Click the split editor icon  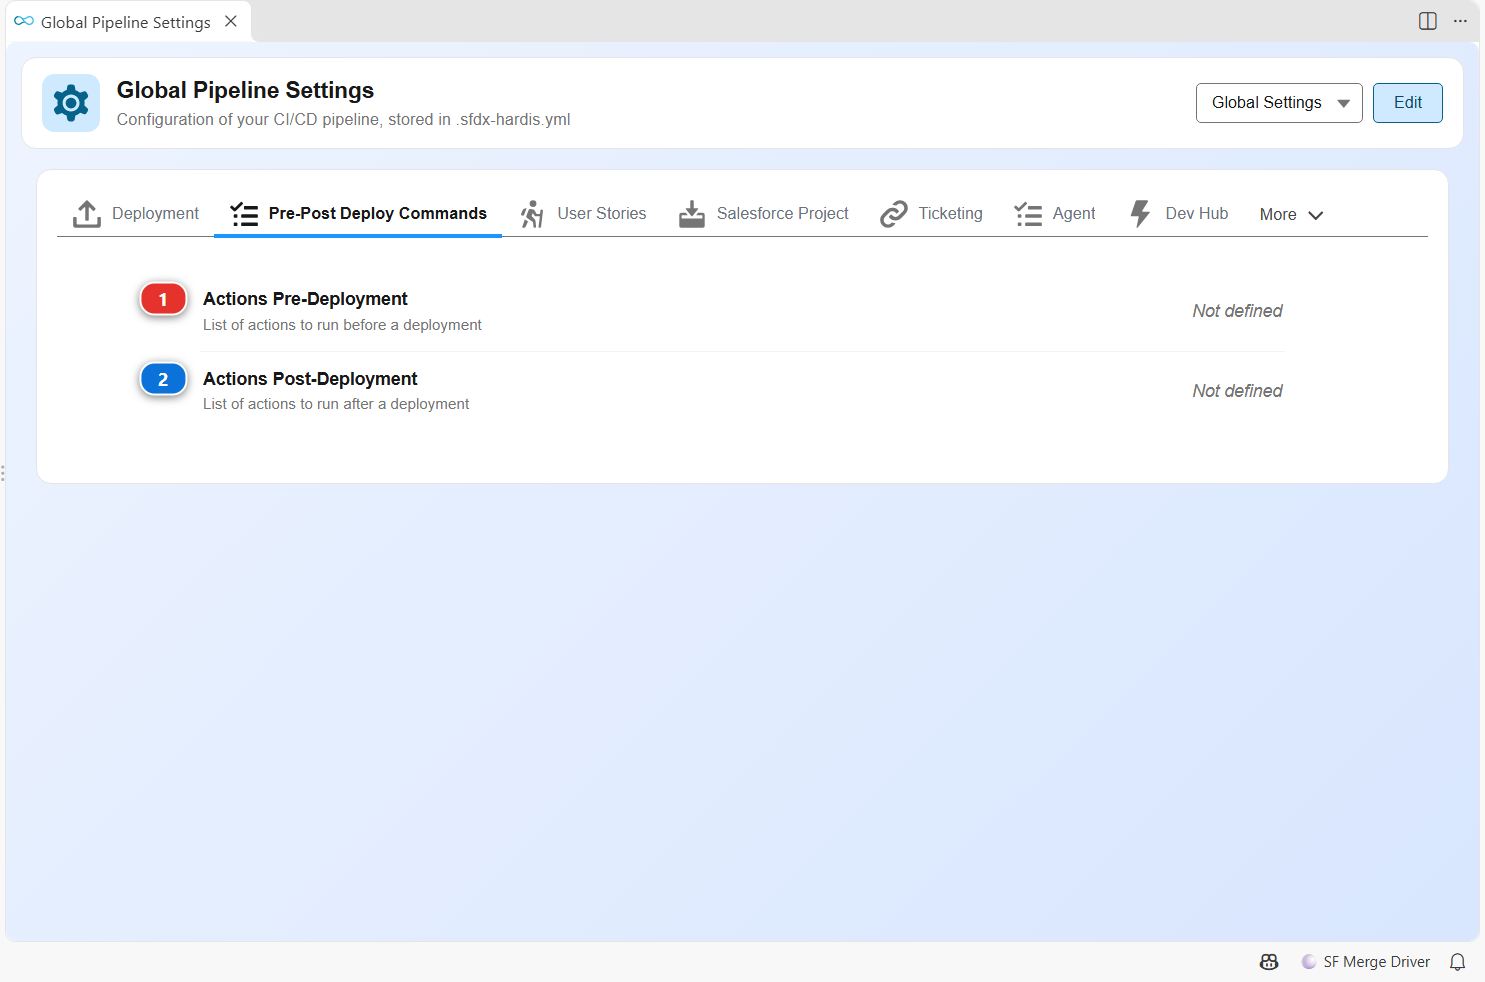click(1428, 21)
